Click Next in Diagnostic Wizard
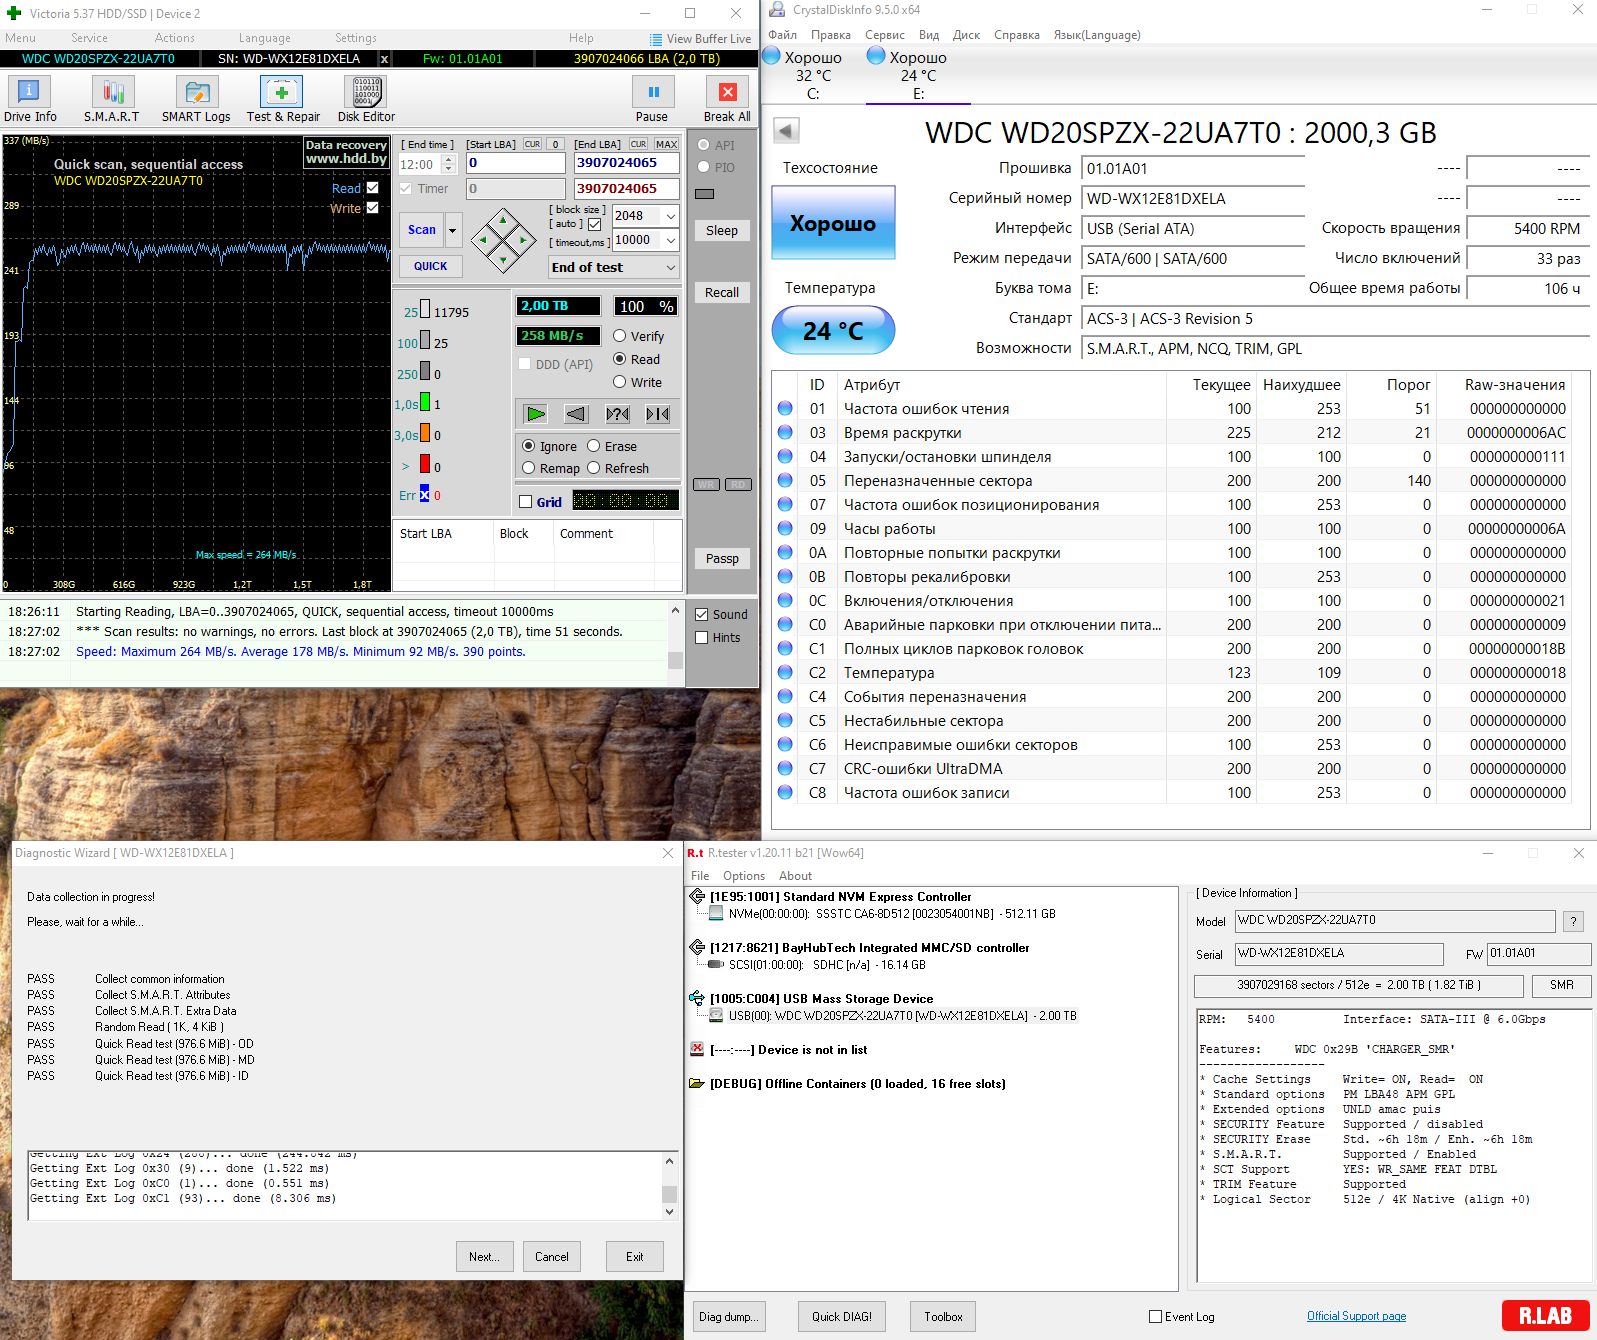 tap(485, 1257)
